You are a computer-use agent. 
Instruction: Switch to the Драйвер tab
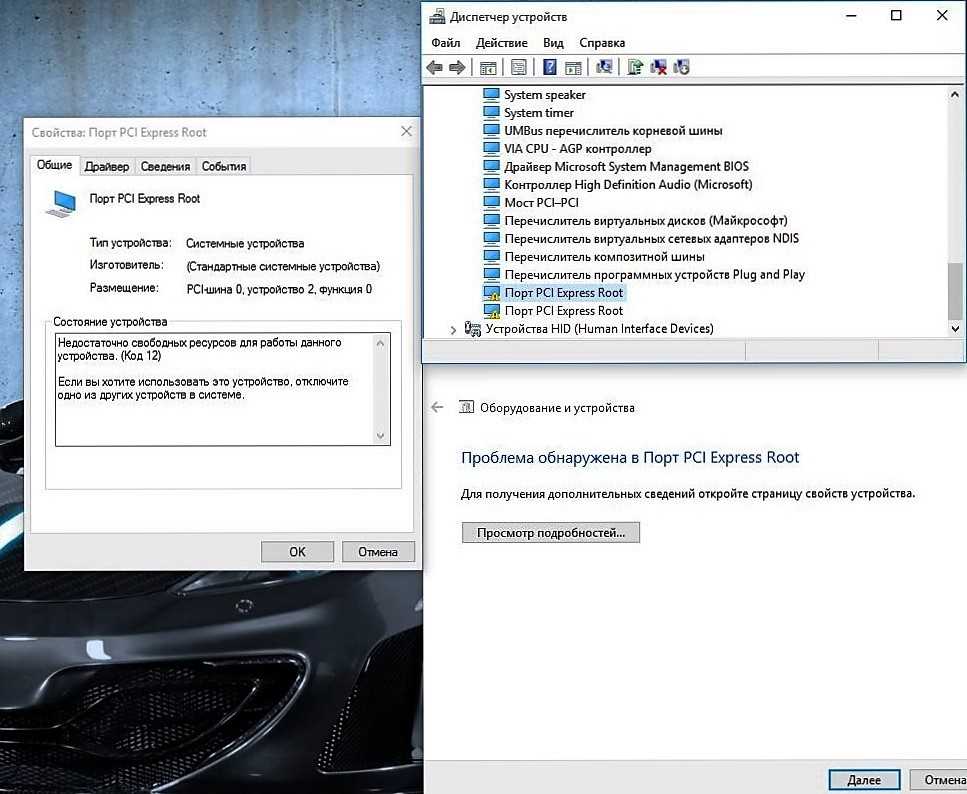tap(107, 167)
